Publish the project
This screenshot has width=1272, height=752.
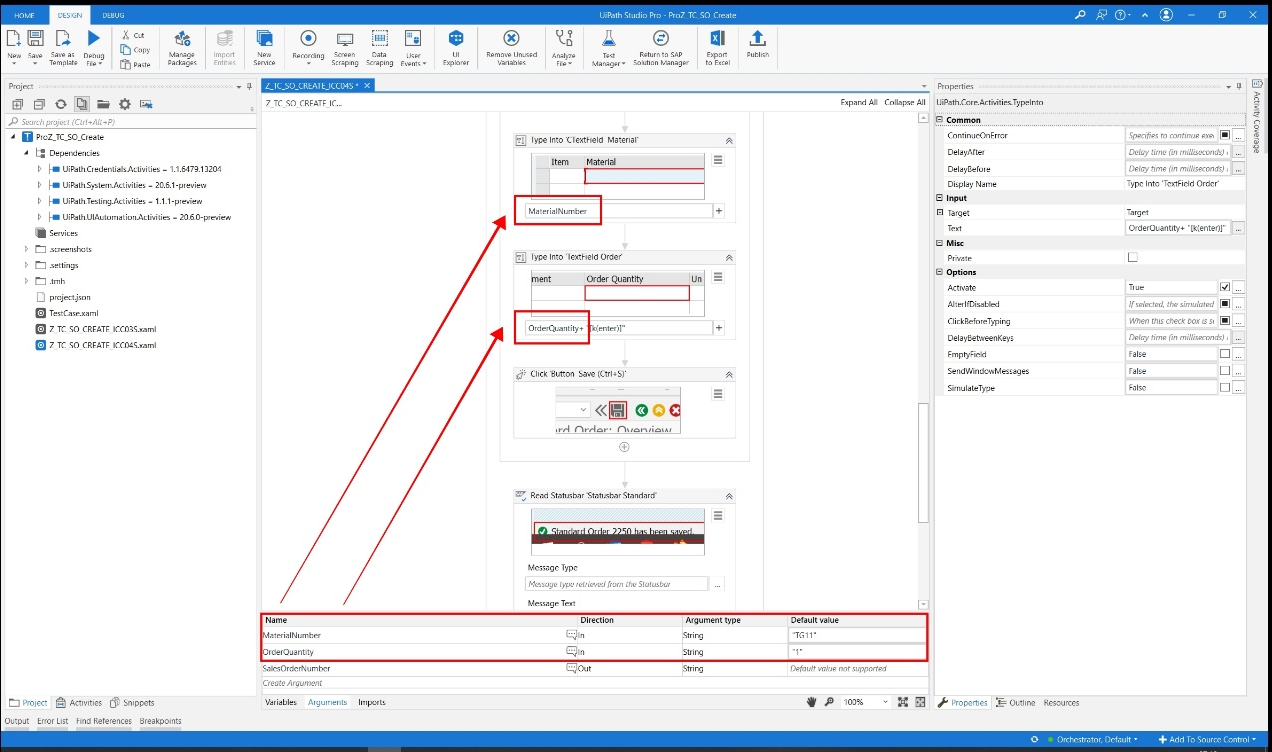pyautogui.click(x=757, y=47)
